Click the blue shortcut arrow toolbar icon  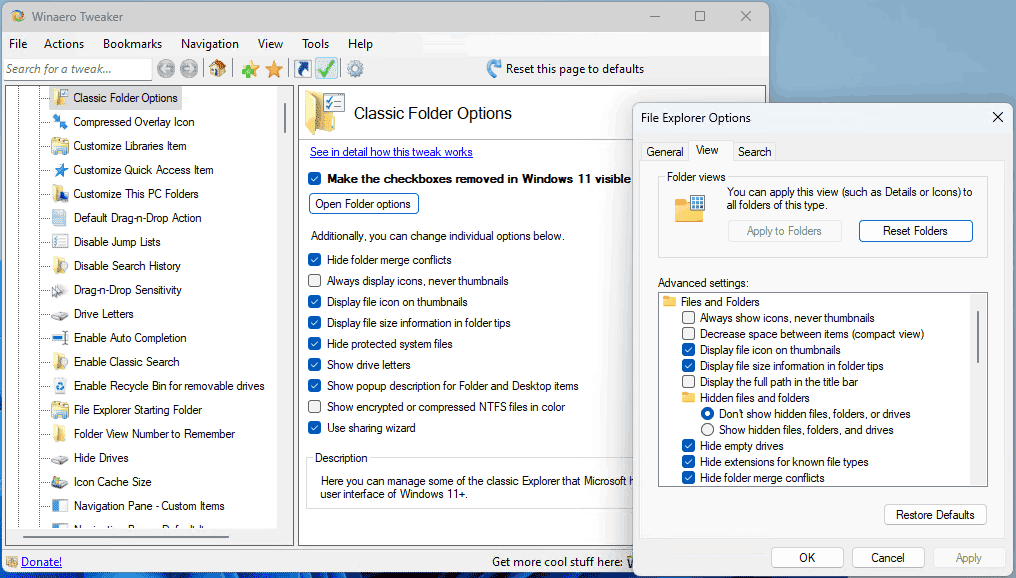303,68
